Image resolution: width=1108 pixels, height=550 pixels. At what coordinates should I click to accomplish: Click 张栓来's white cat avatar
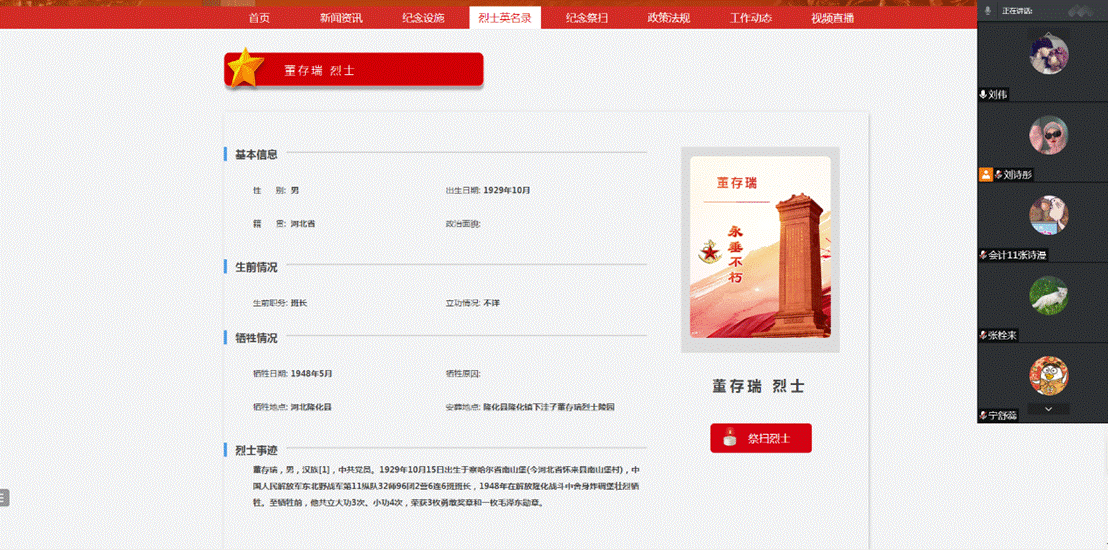[1049, 295]
